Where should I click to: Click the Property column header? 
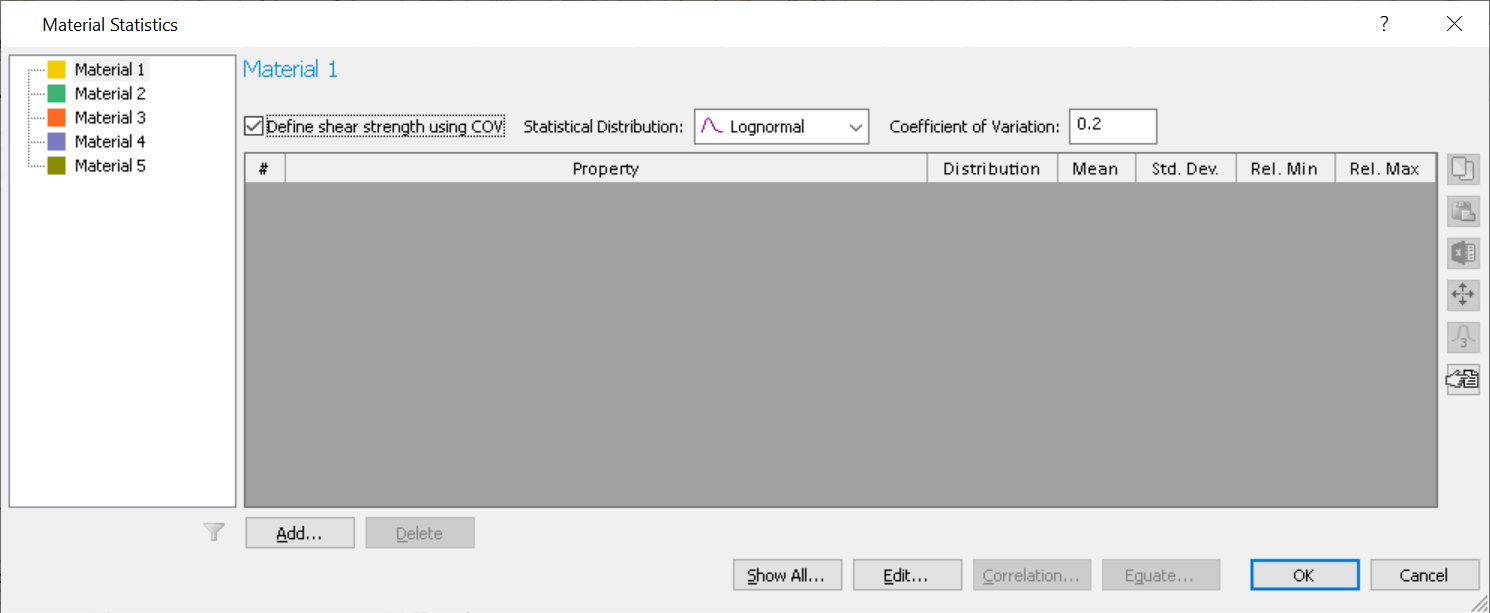click(605, 169)
